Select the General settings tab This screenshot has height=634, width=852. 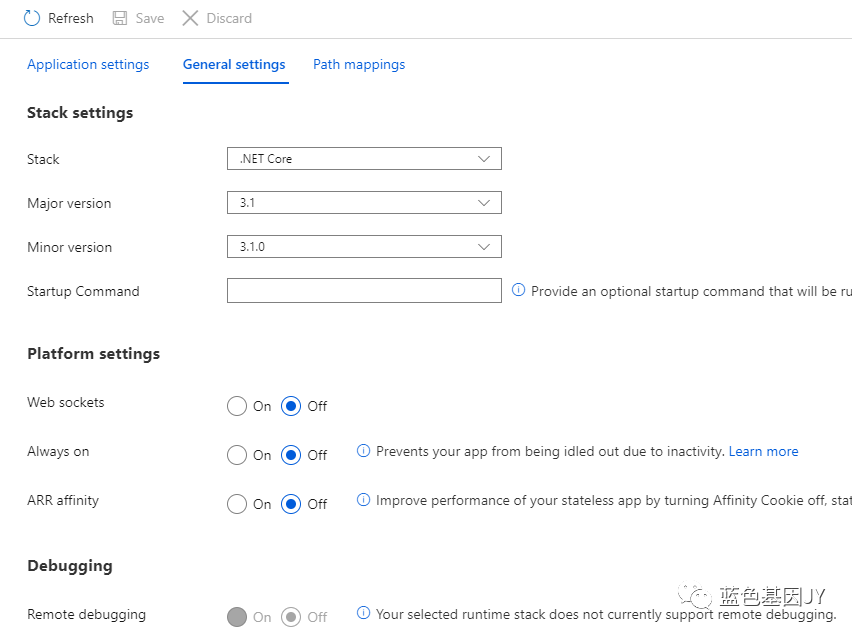pyautogui.click(x=234, y=64)
